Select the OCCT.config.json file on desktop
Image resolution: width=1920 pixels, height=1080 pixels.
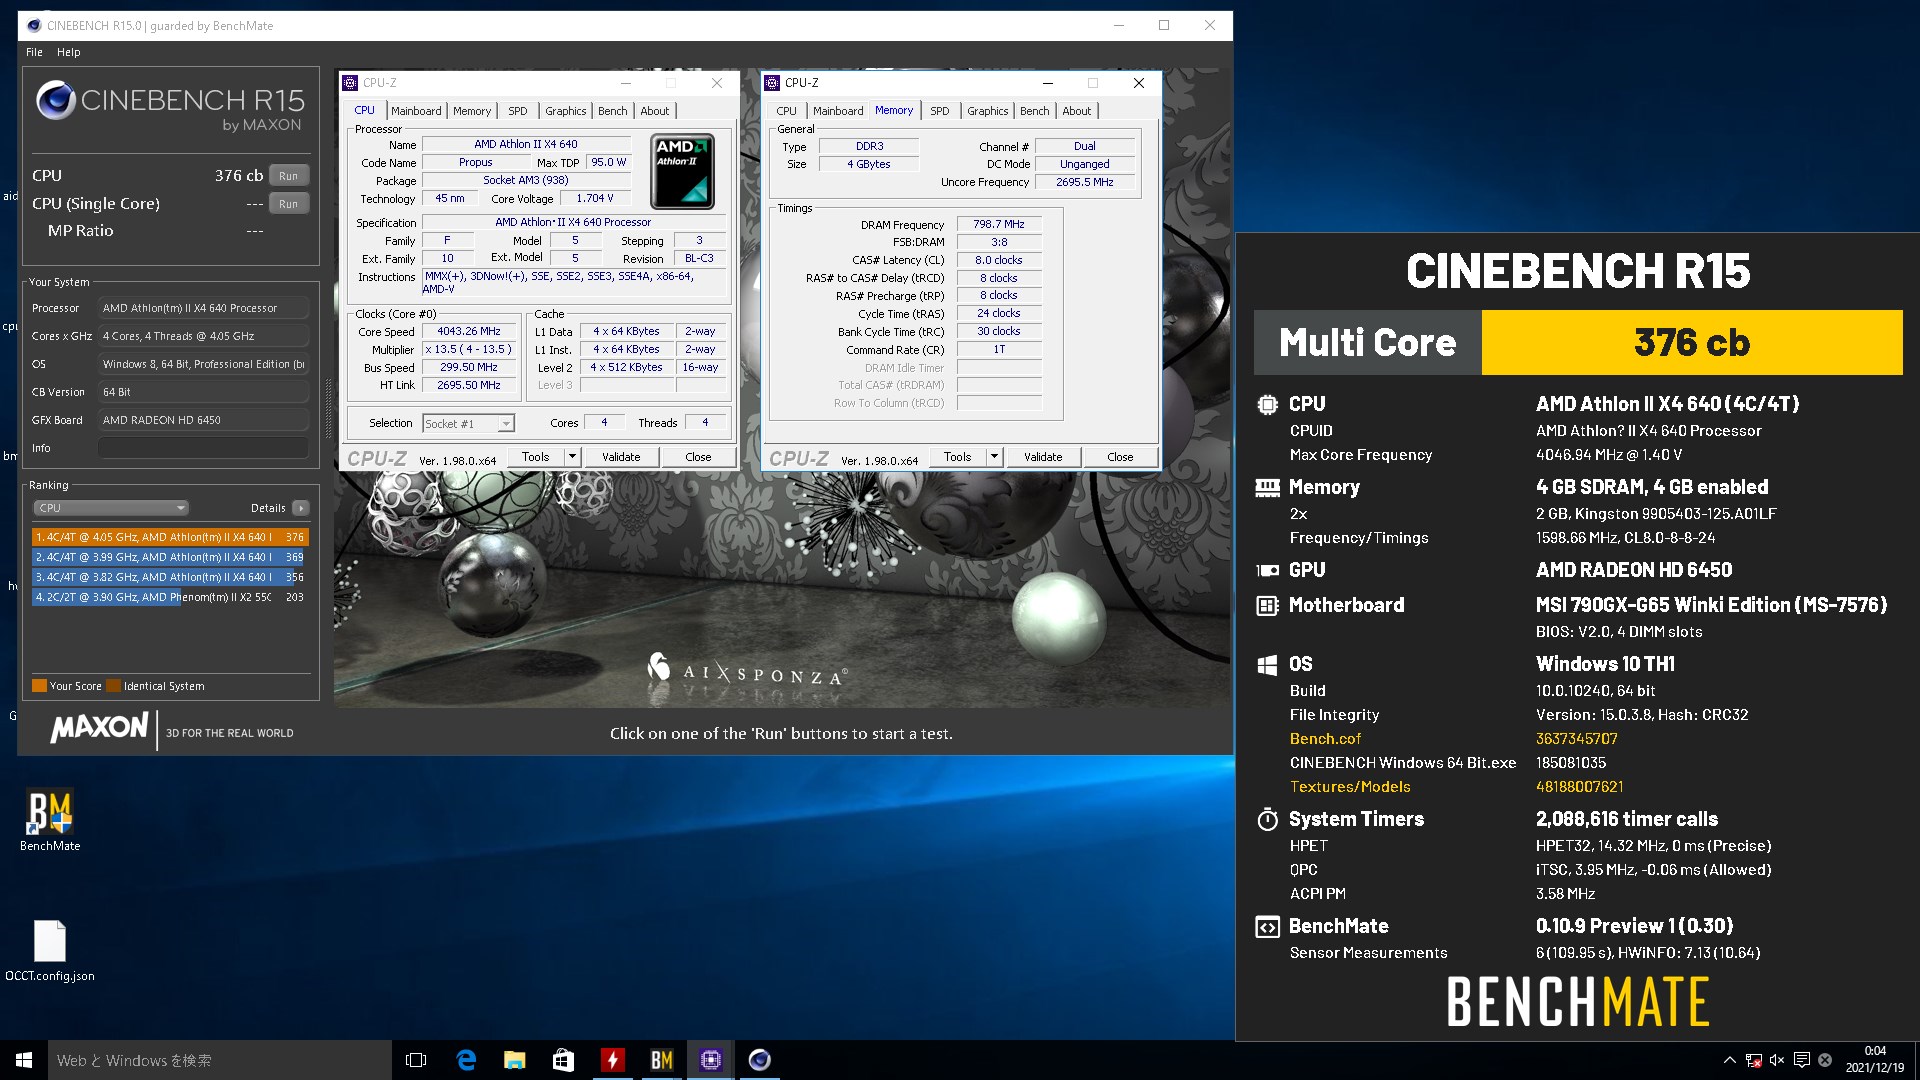[50, 950]
